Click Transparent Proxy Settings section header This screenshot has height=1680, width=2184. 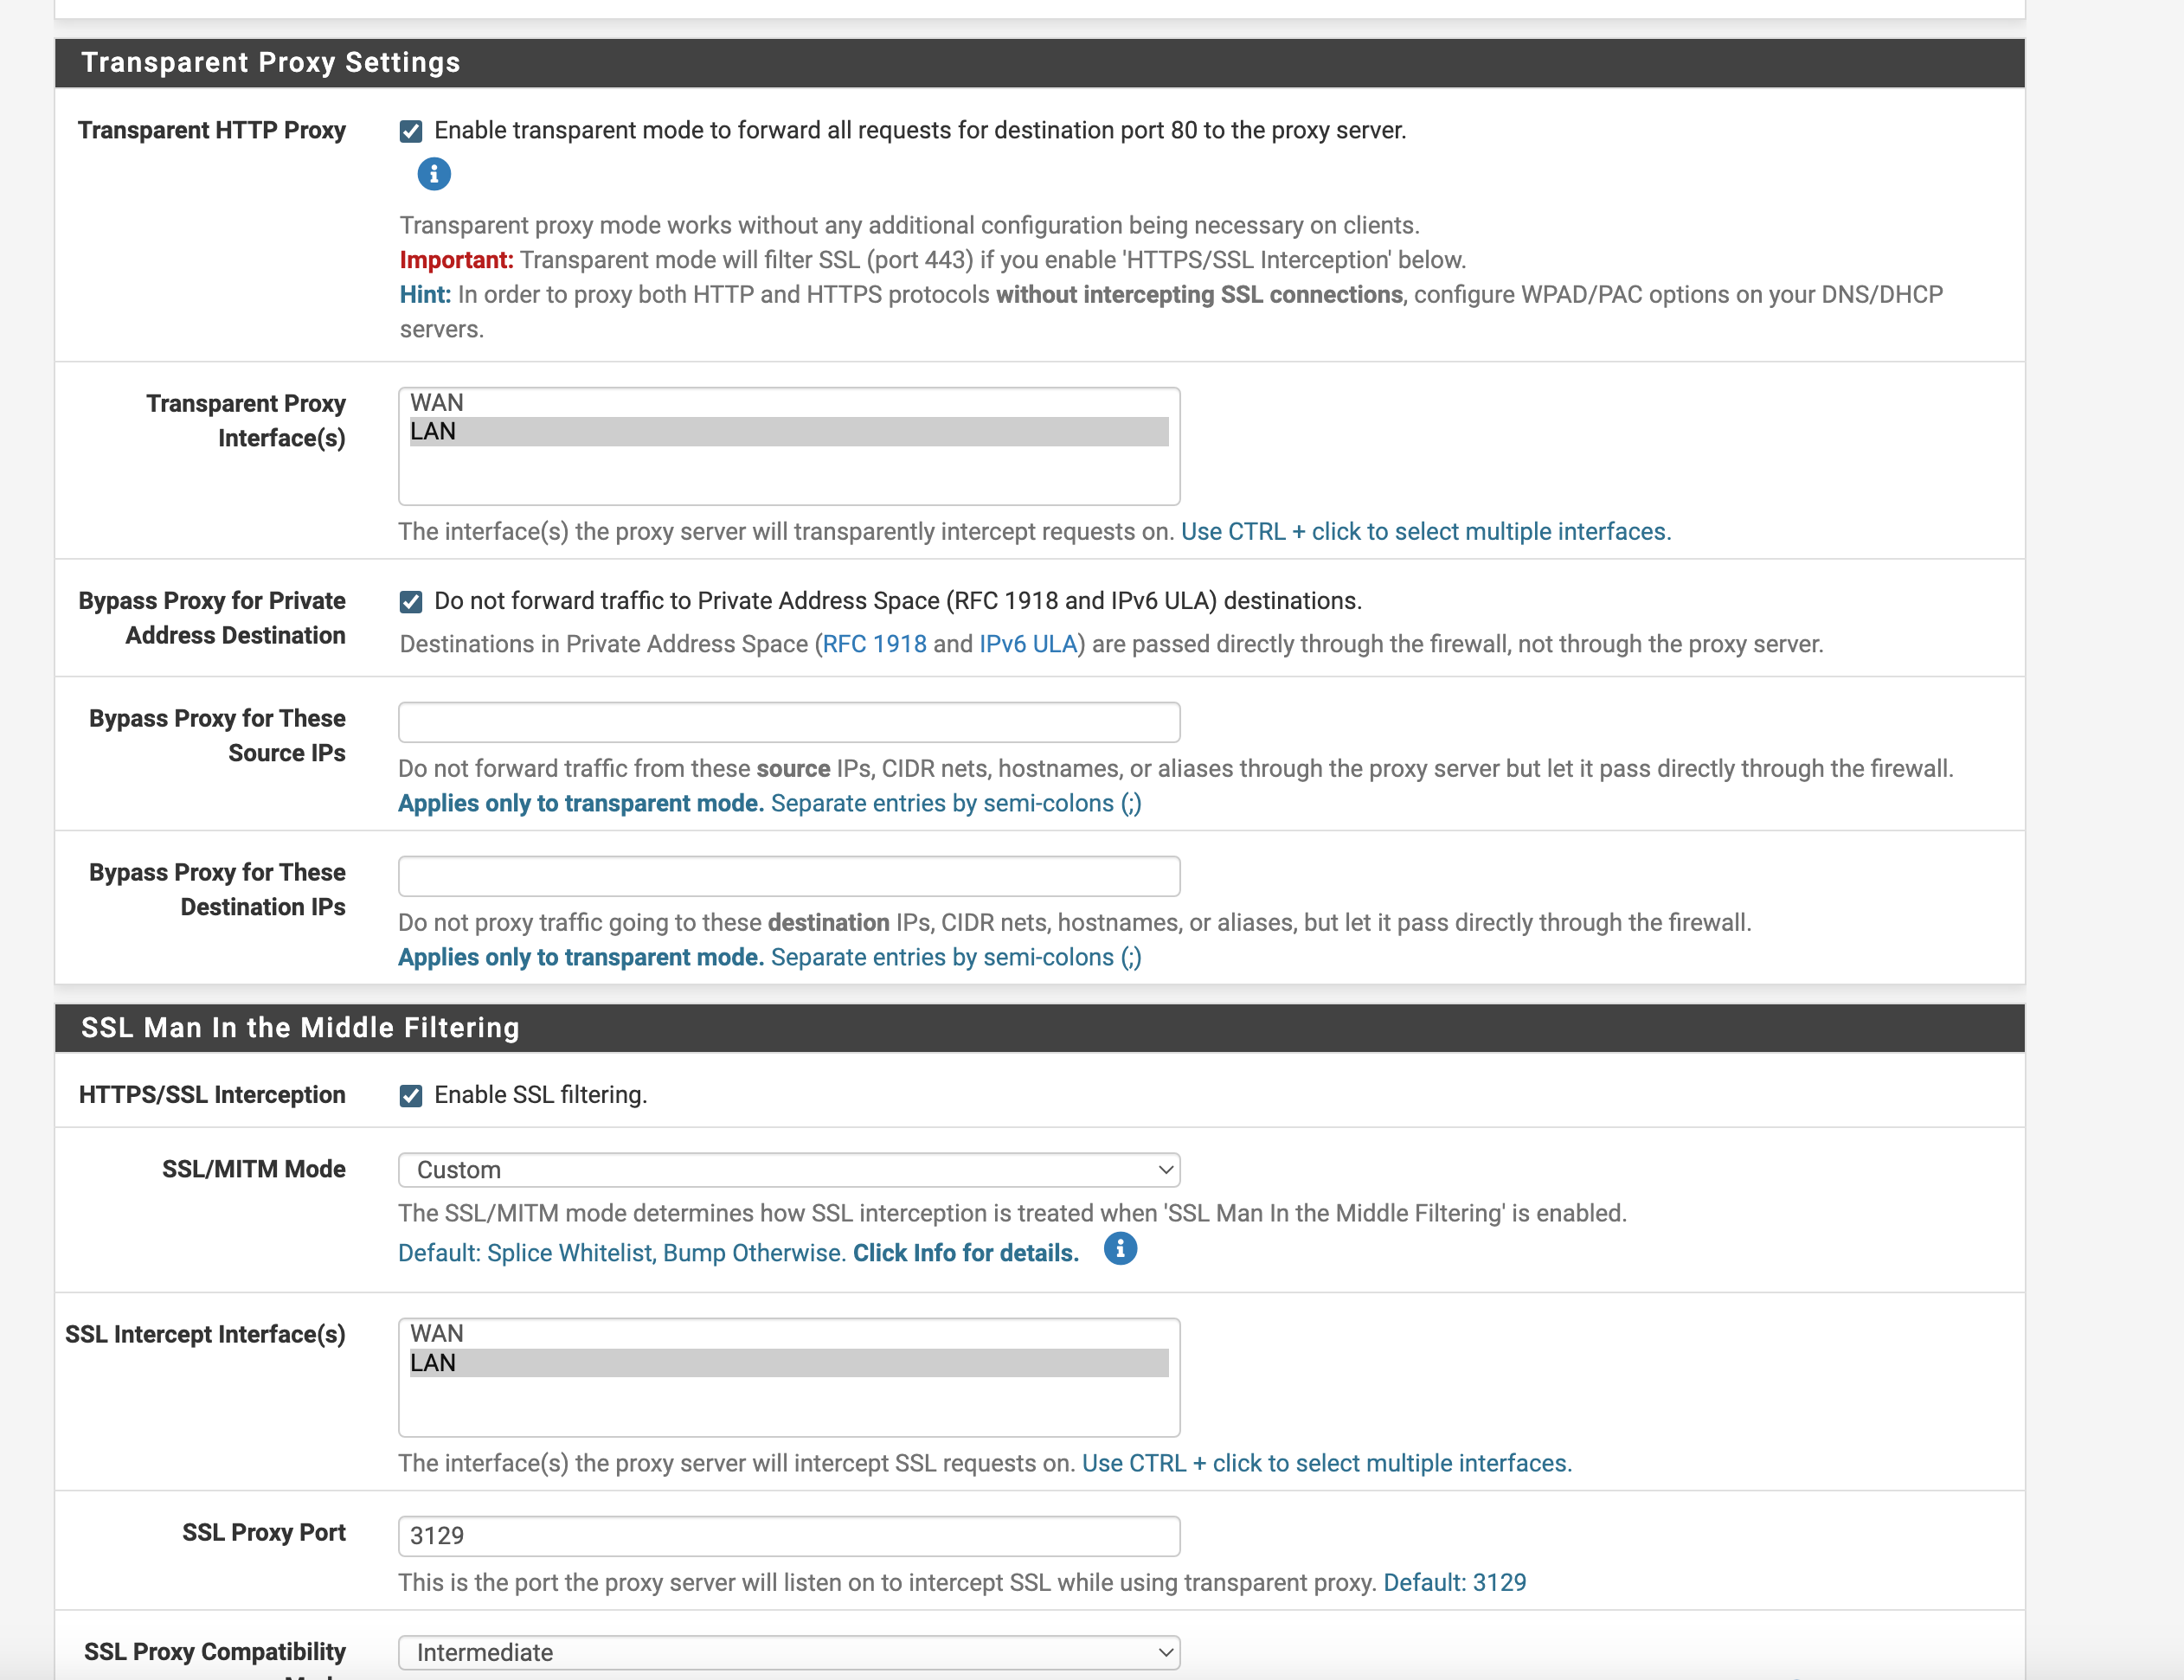coord(271,62)
